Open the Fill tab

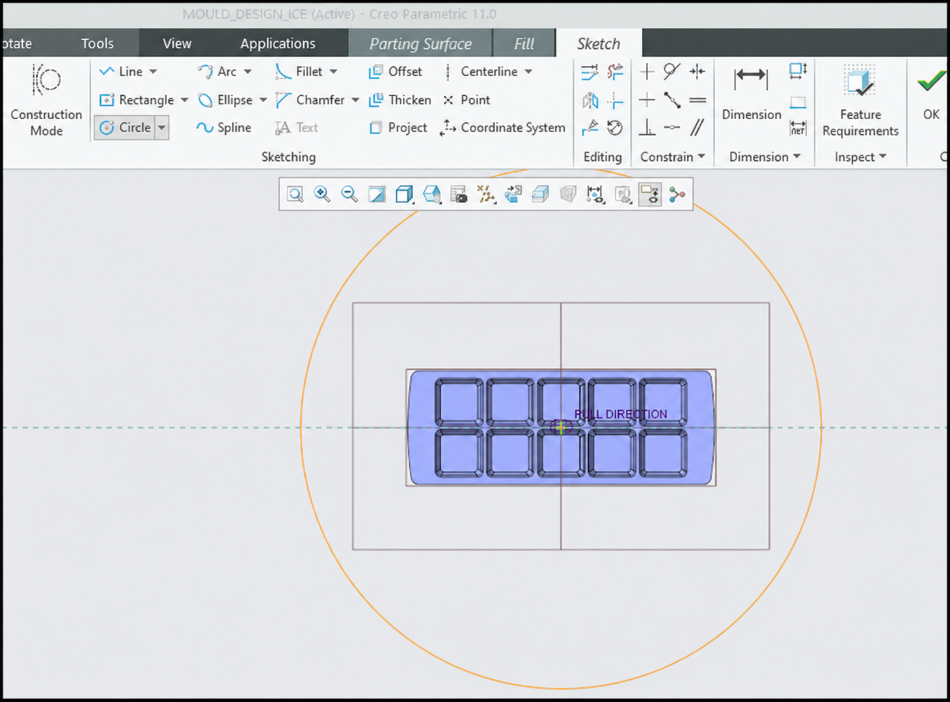(x=524, y=44)
